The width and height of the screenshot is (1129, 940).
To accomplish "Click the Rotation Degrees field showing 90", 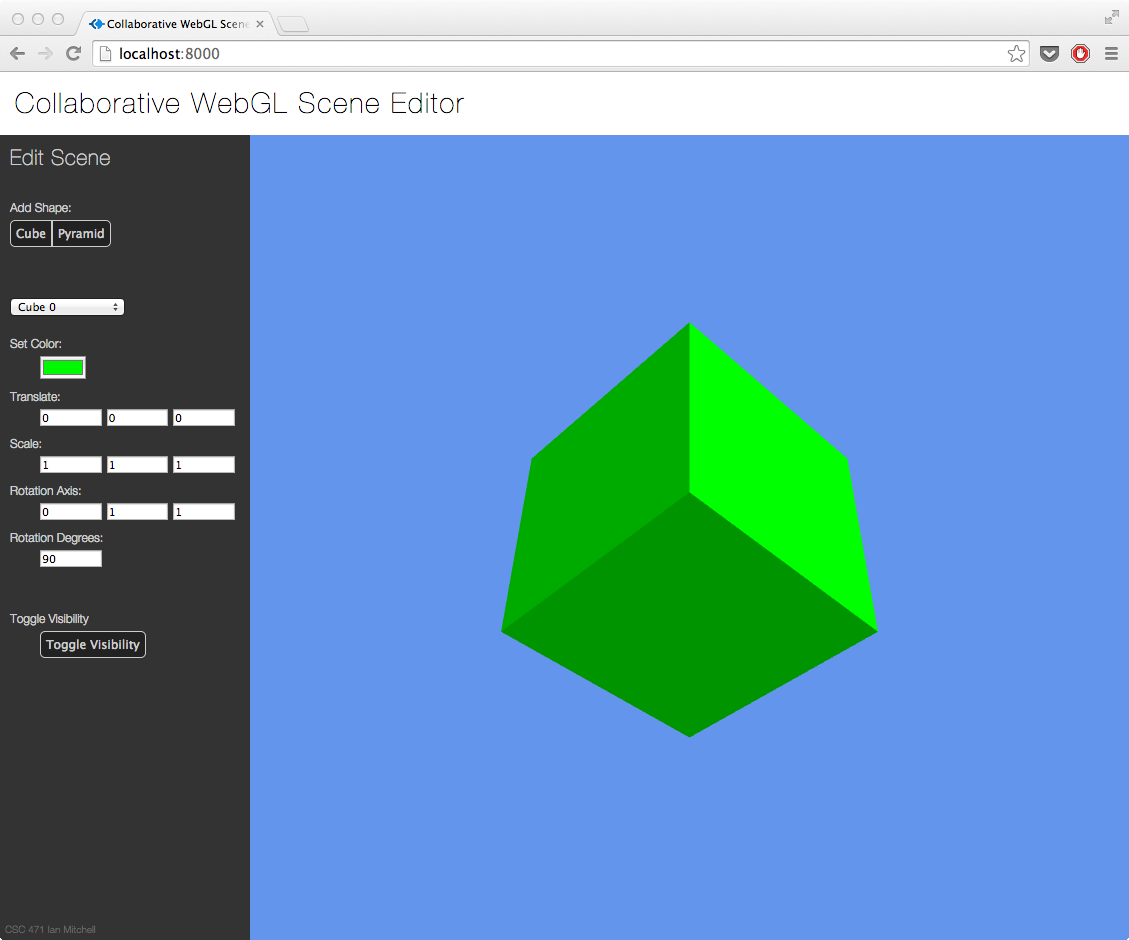I will 71,559.
